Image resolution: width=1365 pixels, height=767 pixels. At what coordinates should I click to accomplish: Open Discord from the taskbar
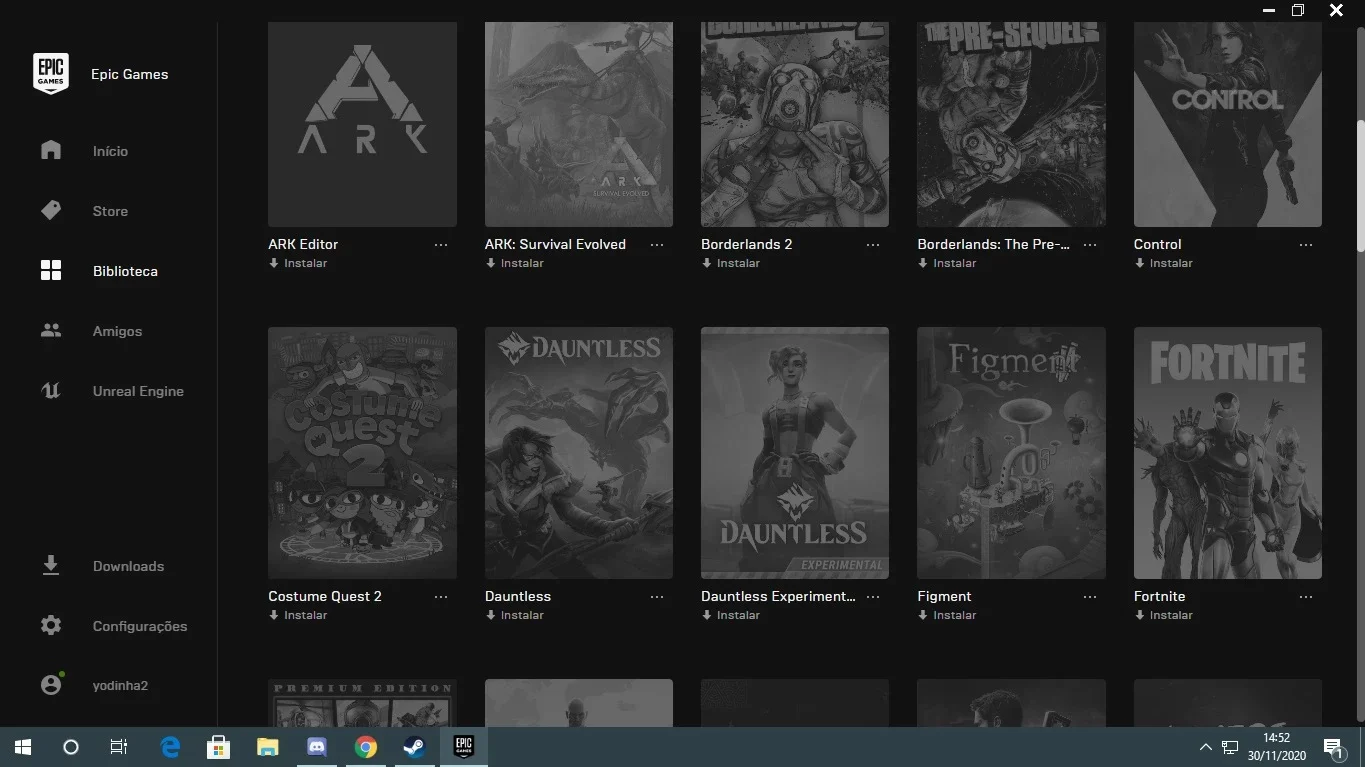point(316,747)
